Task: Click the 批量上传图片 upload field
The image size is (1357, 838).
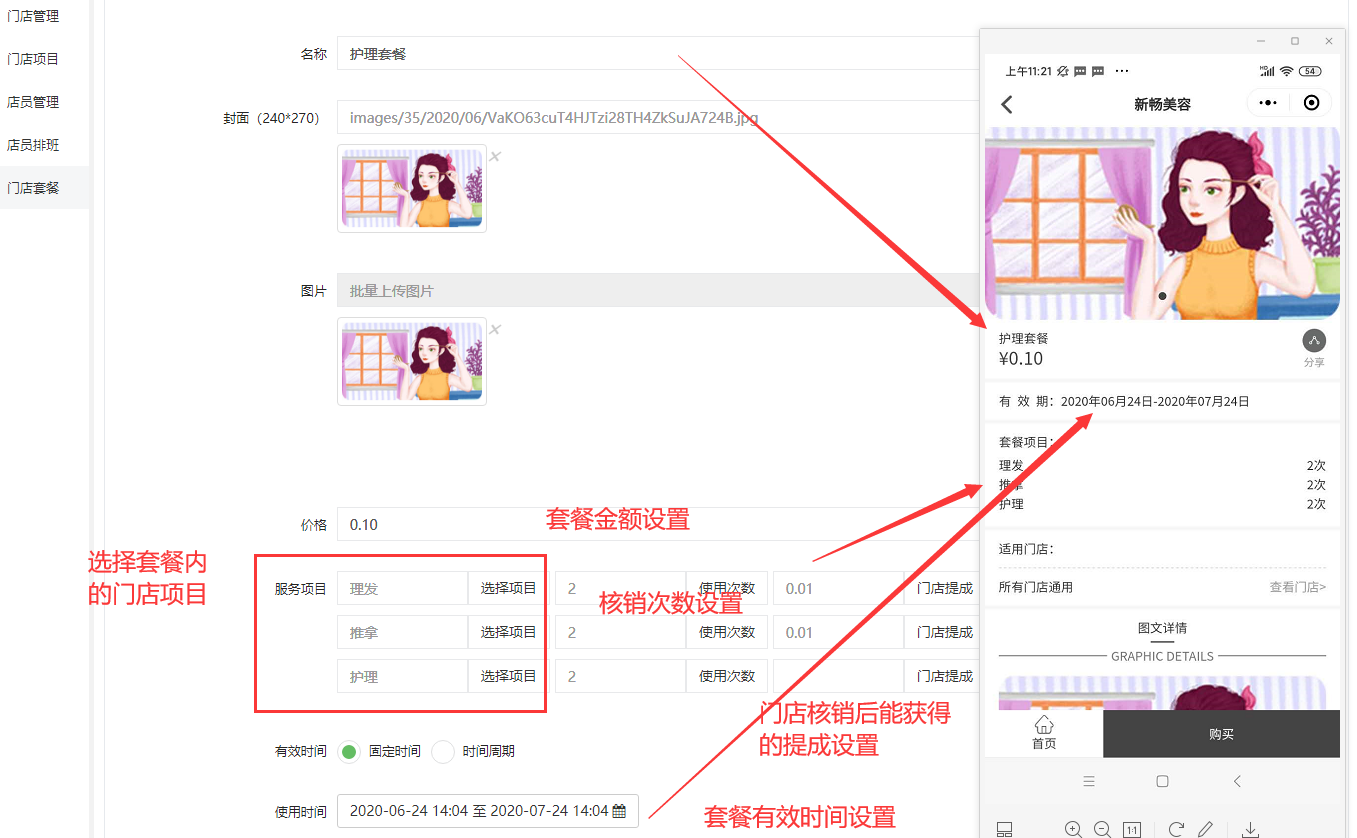Action: 657,290
